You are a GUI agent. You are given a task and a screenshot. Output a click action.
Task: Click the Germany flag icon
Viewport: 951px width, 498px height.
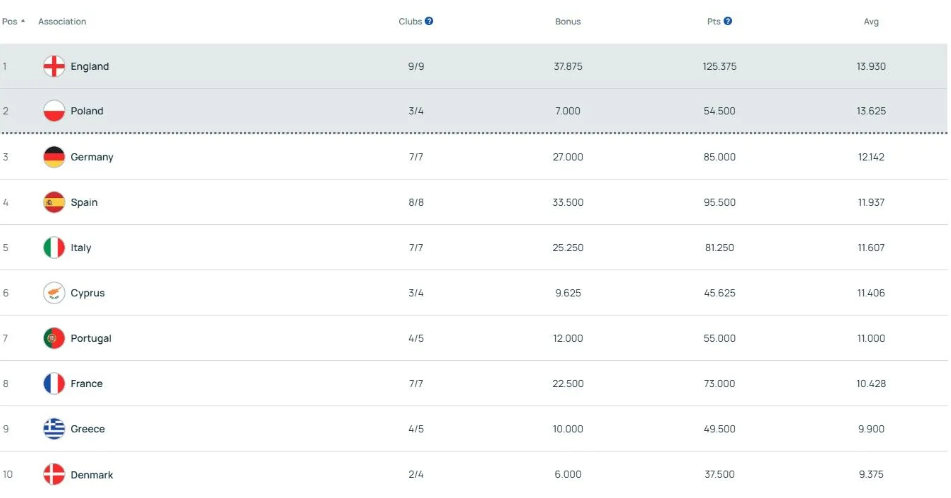[x=54, y=157]
